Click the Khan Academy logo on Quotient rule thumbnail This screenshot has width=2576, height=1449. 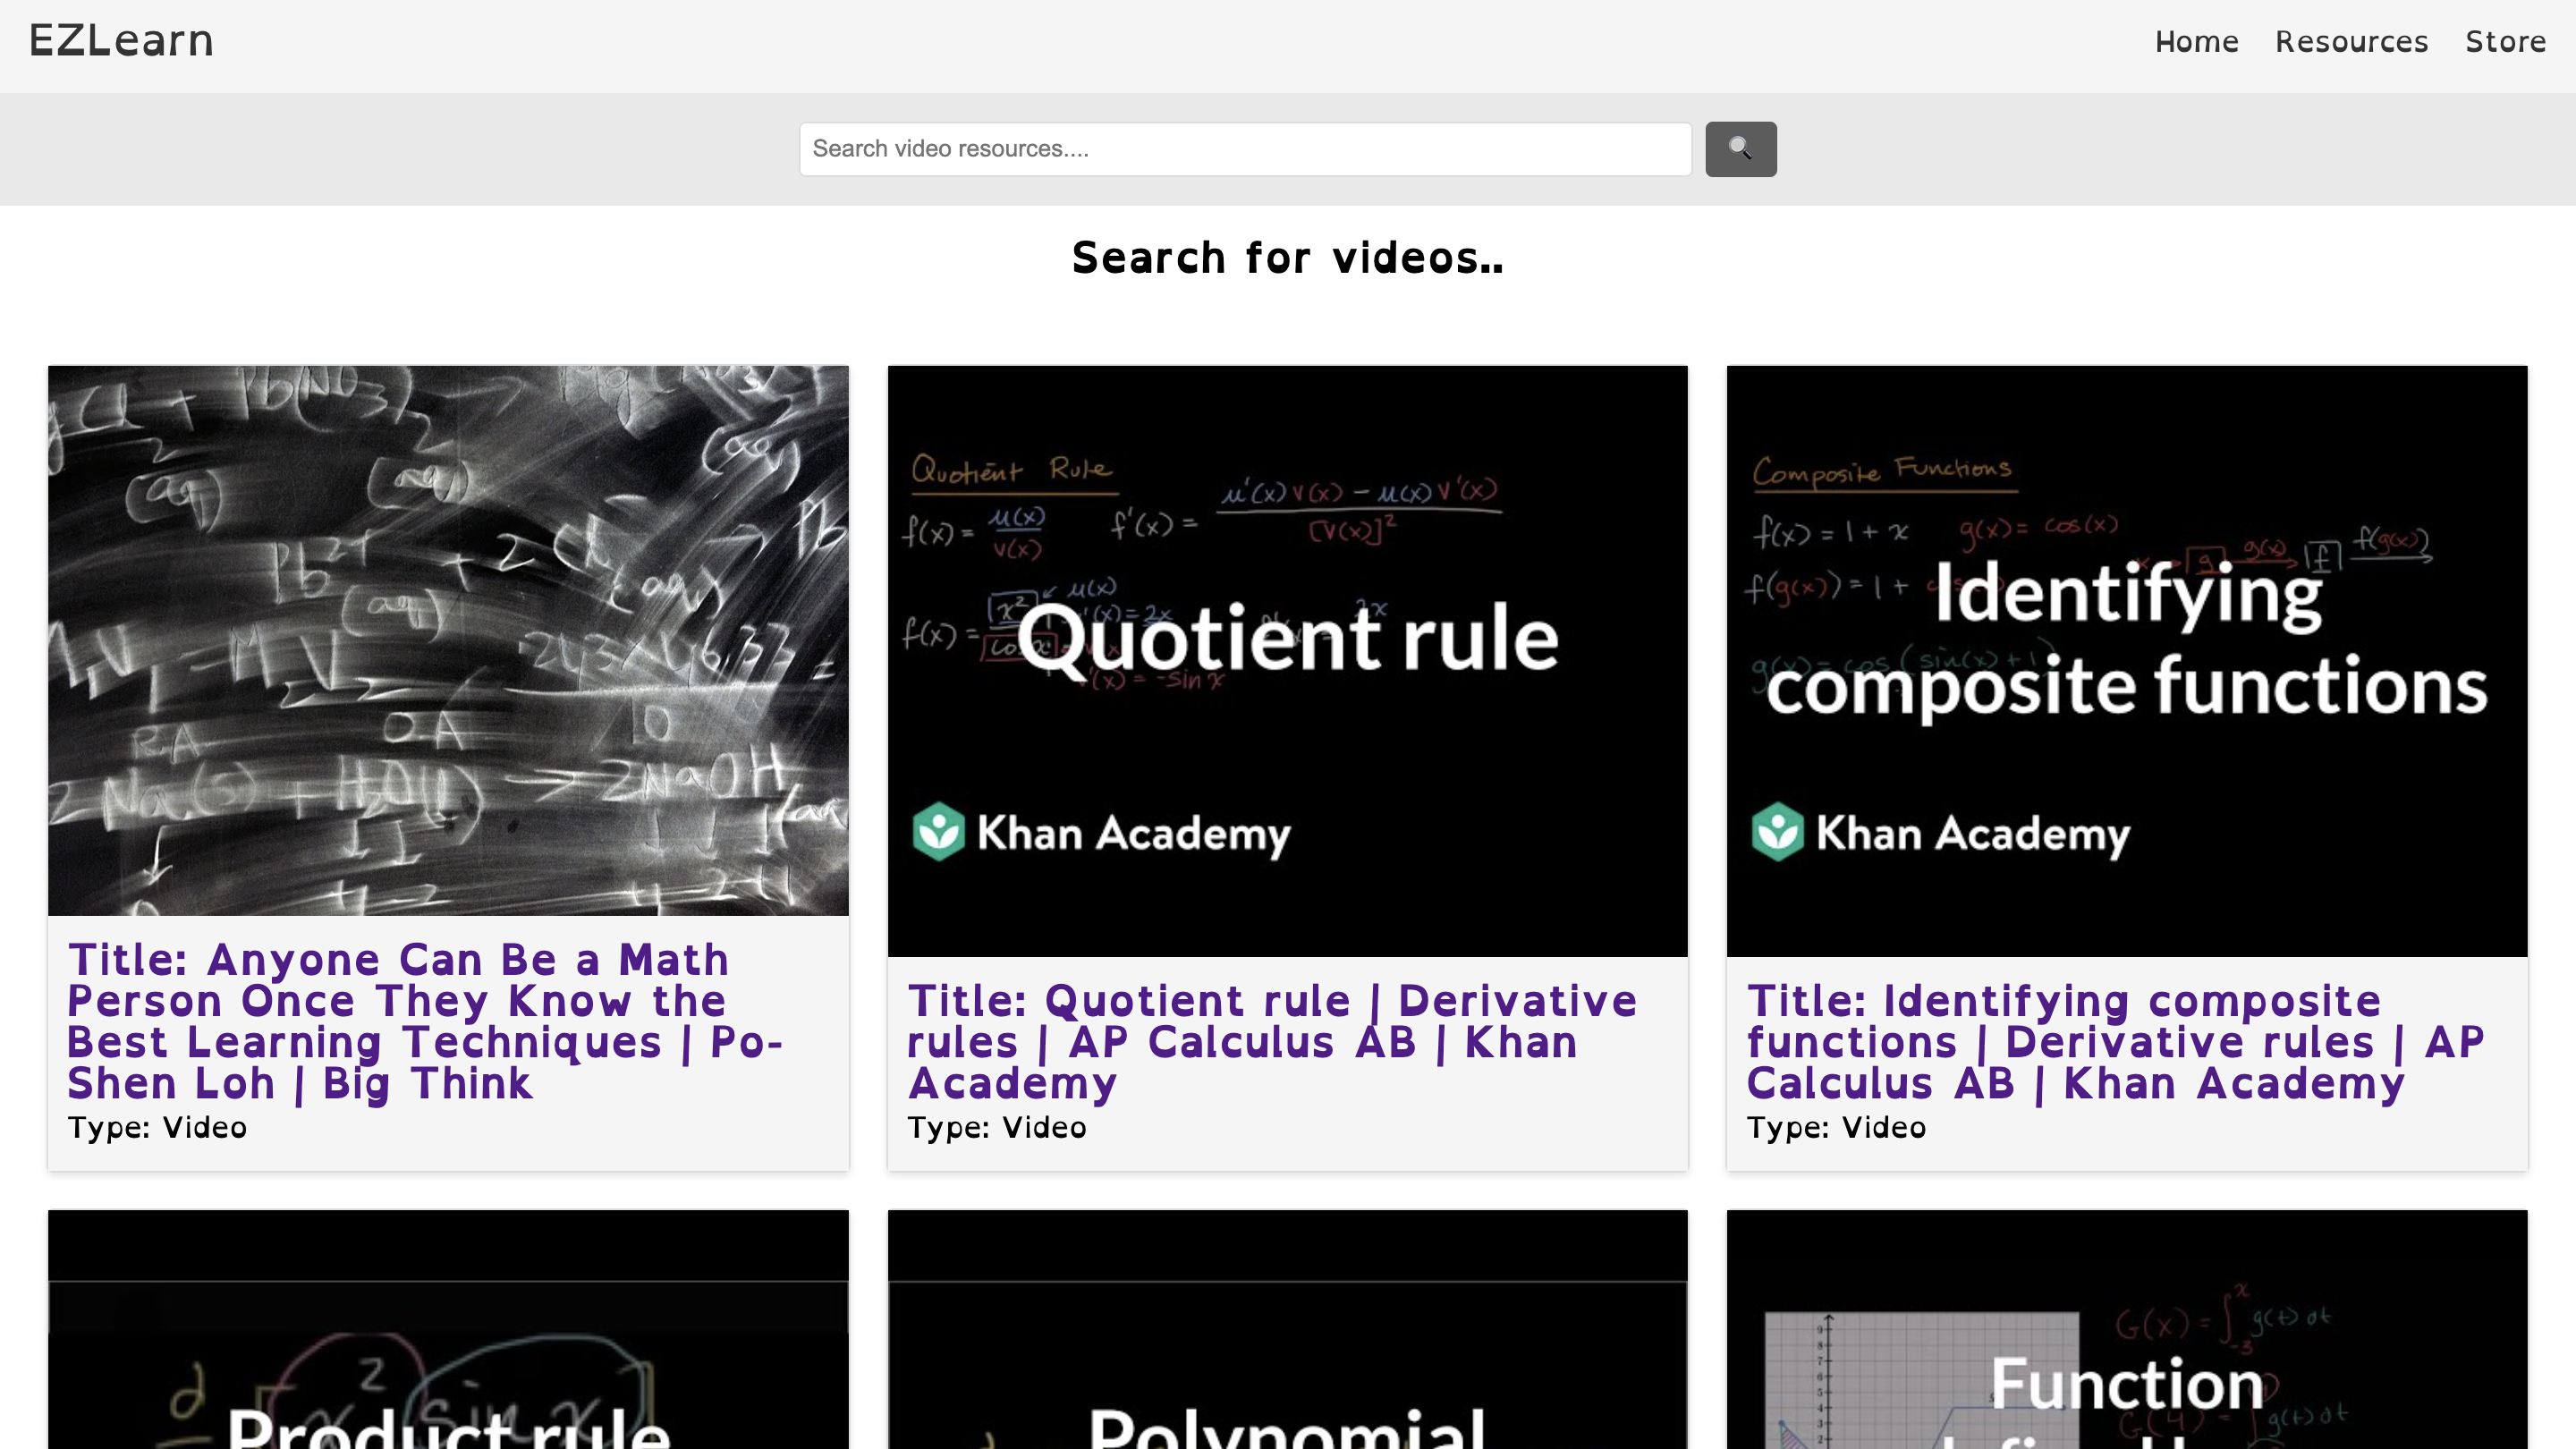[1101, 832]
